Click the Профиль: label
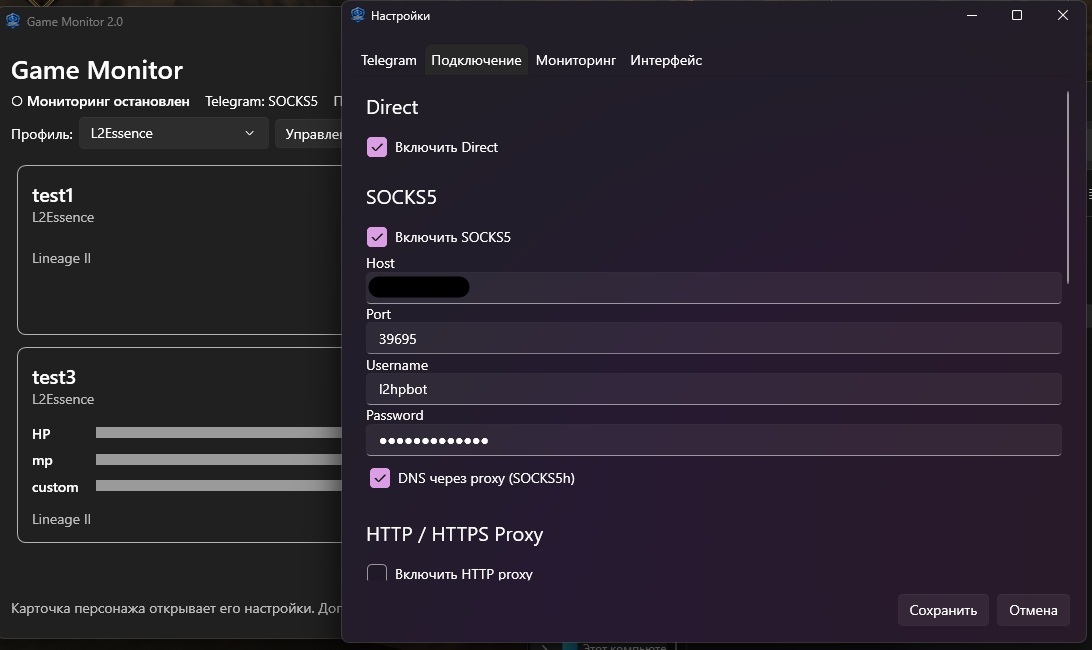This screenshot has width=1092, height=650. [x=42, y=134]
